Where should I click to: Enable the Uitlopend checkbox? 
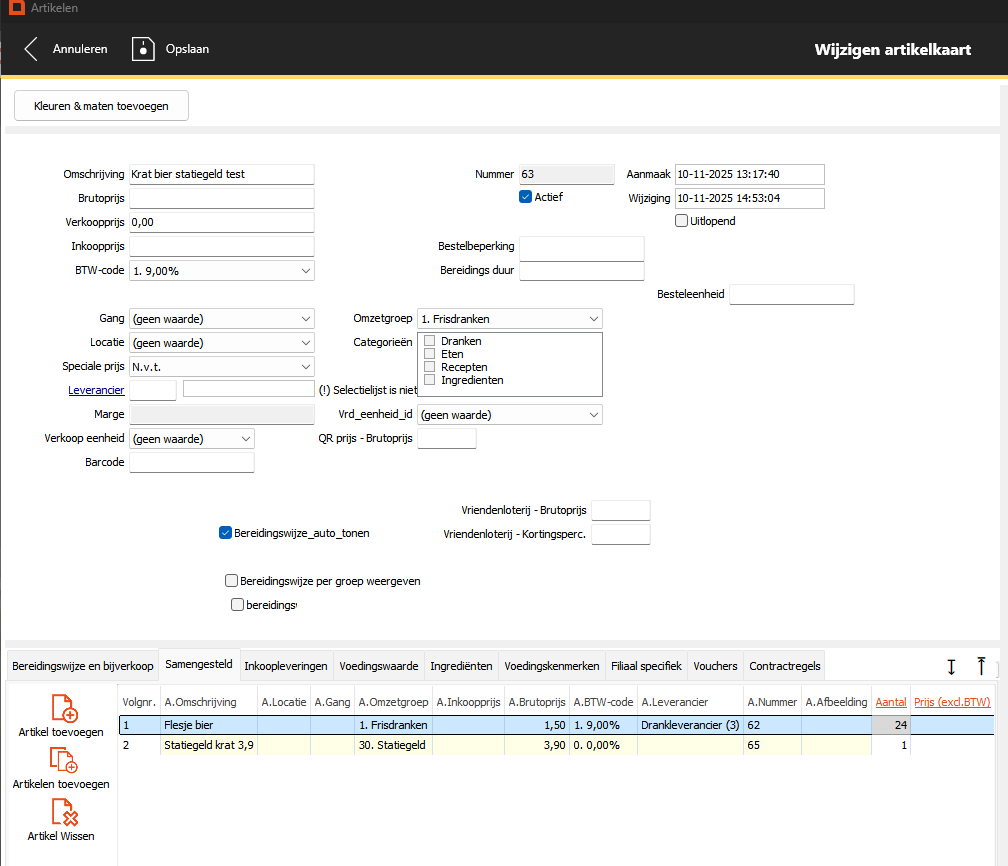(682, 221)
